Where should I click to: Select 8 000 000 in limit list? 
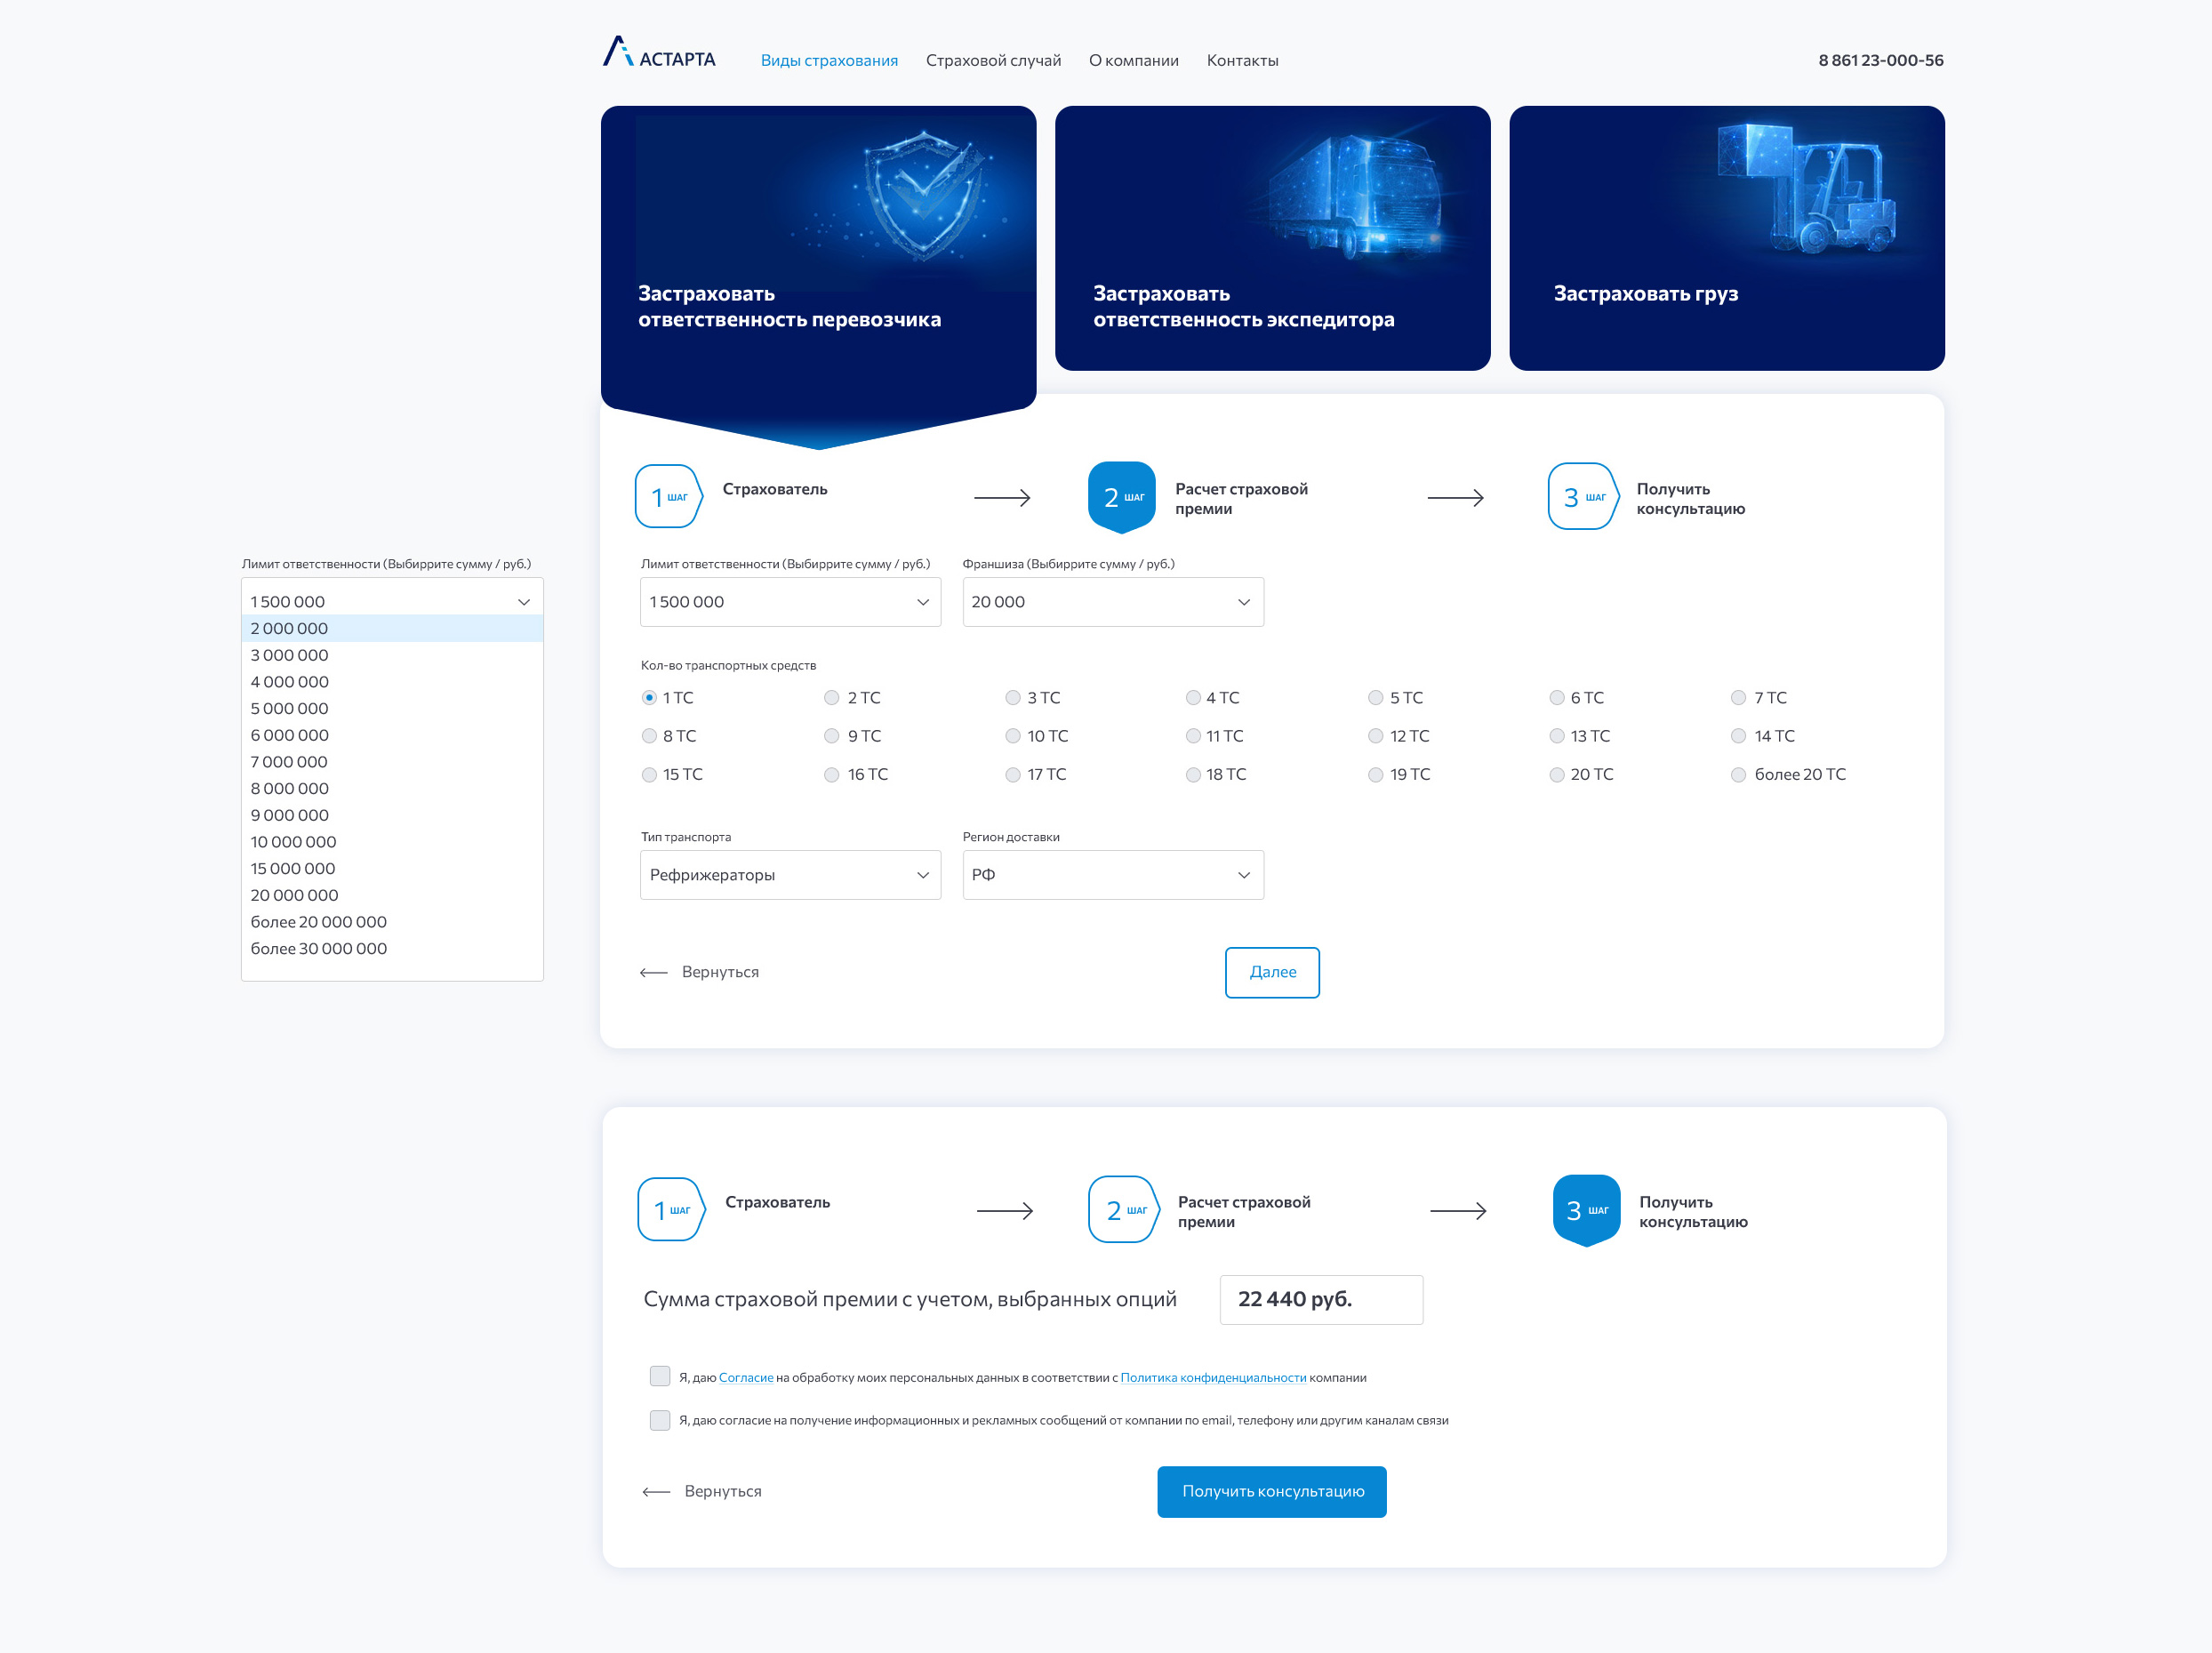[392, 788]
